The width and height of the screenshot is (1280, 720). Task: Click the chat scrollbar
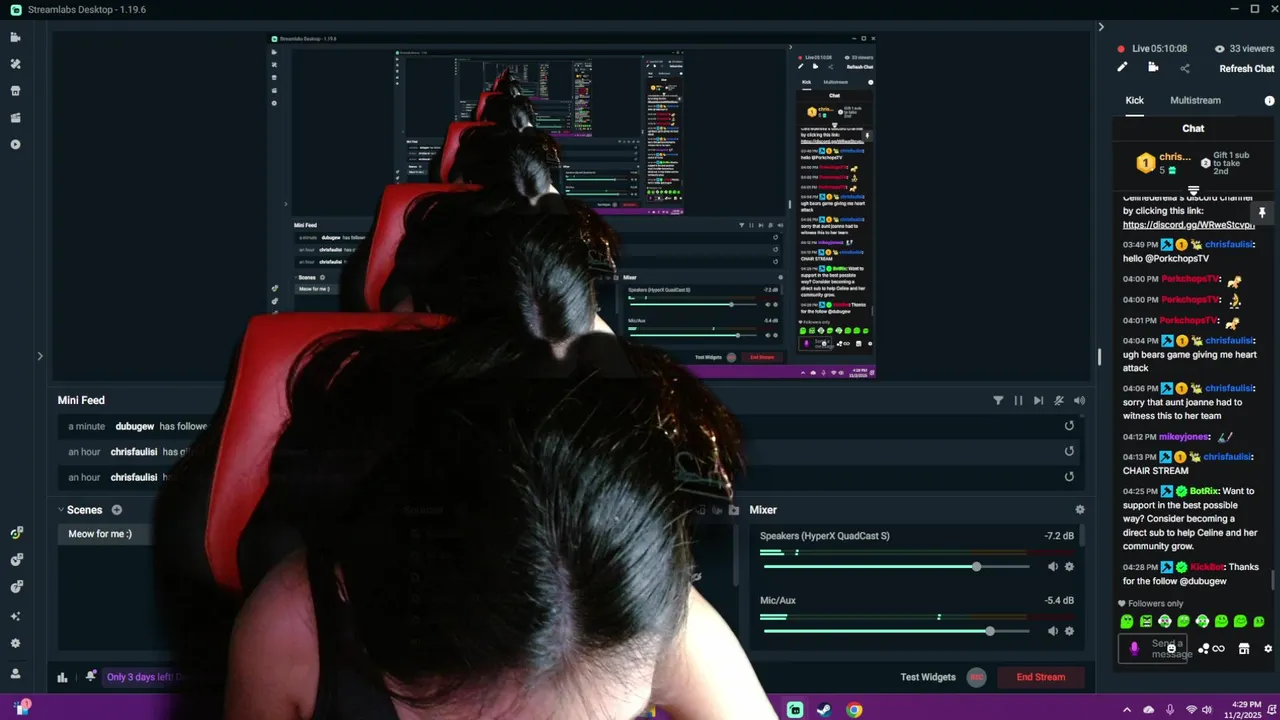pyautogui.click(x=1272, y=580)
